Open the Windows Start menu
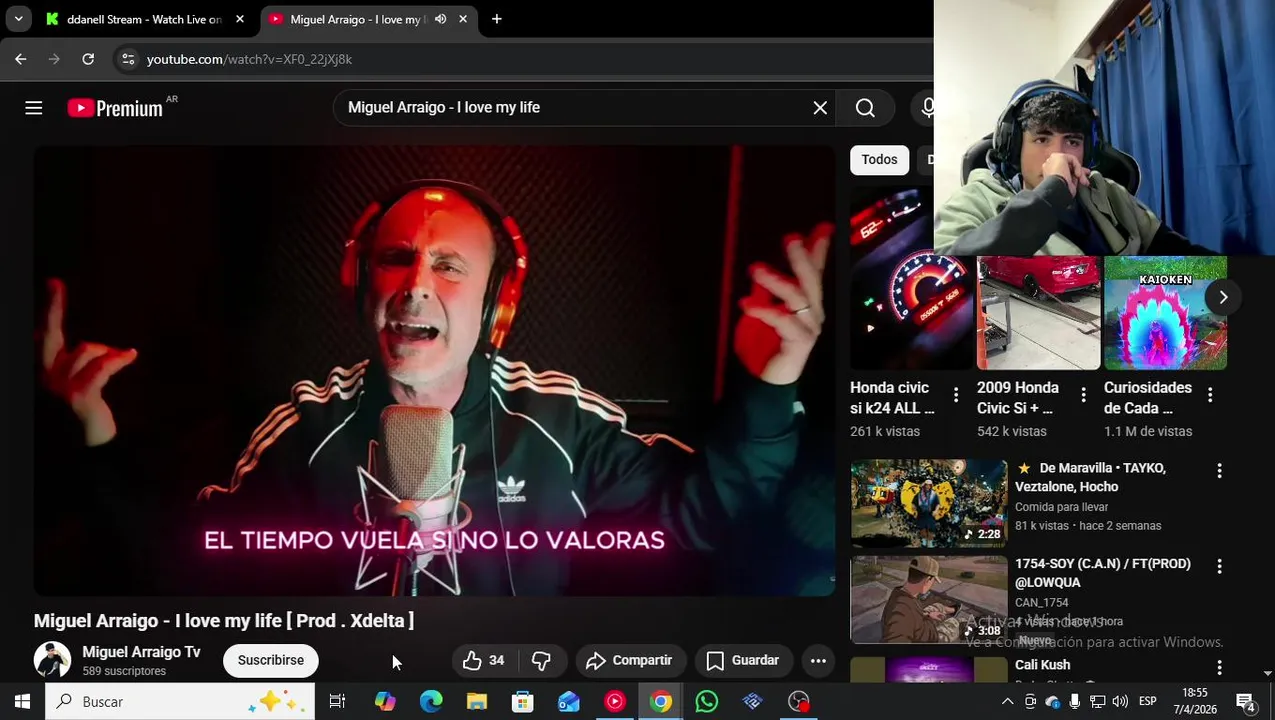1275x720 pixels. [22, 701]
